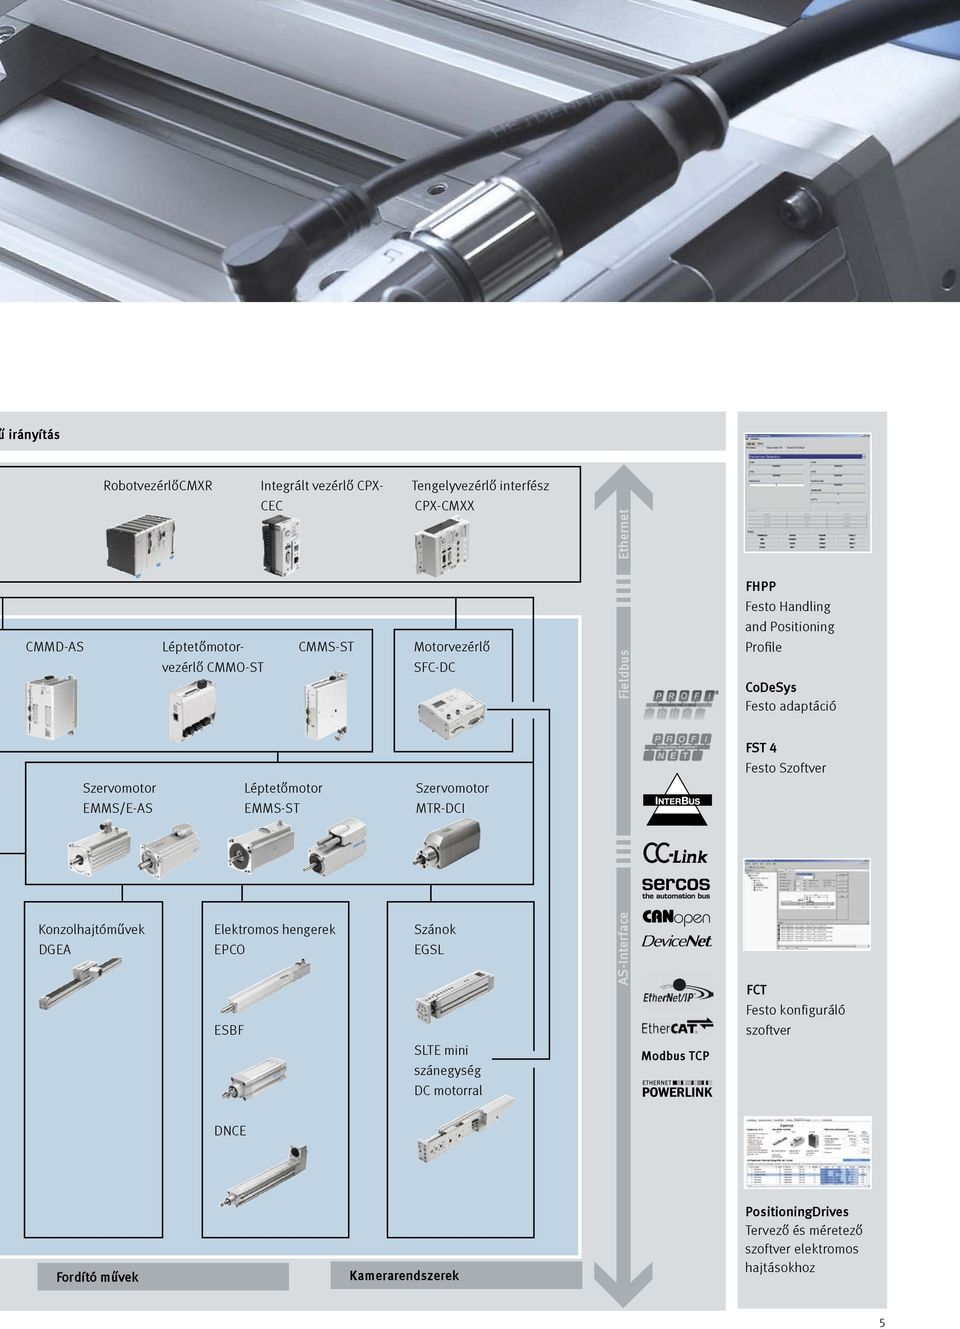Click the Léptetőmotor EMMS-ST label
Viewport: 960px width, 1329px height.
pyautogui.click(x=283, y=798)
